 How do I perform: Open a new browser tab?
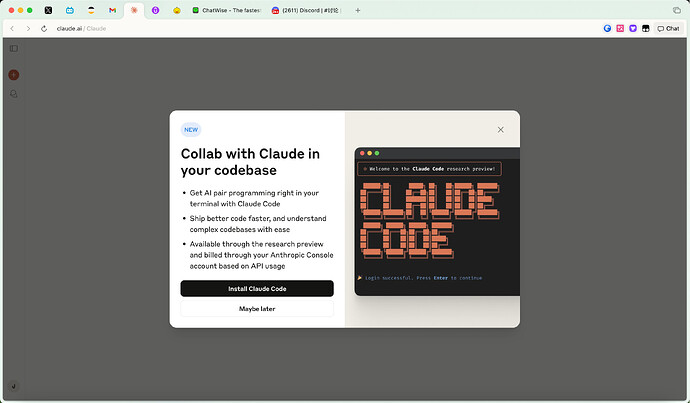pos(358,10)
